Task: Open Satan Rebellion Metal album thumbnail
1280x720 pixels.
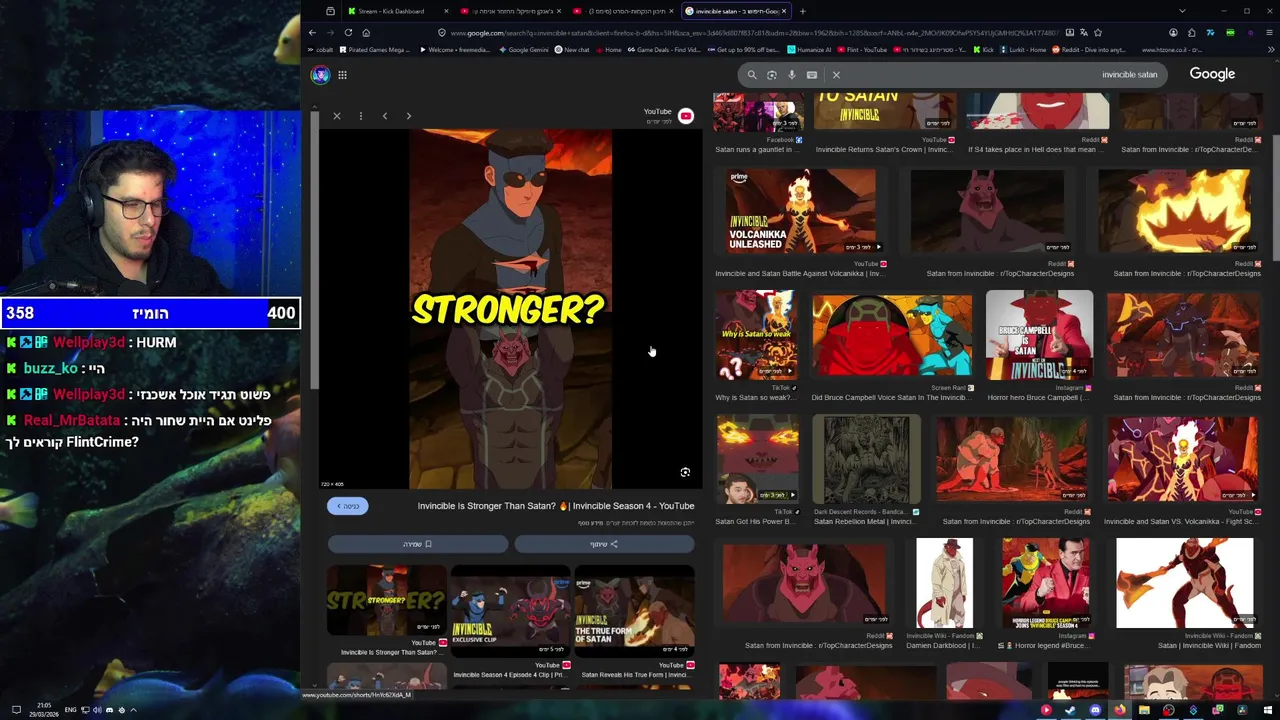Action: 866,460
